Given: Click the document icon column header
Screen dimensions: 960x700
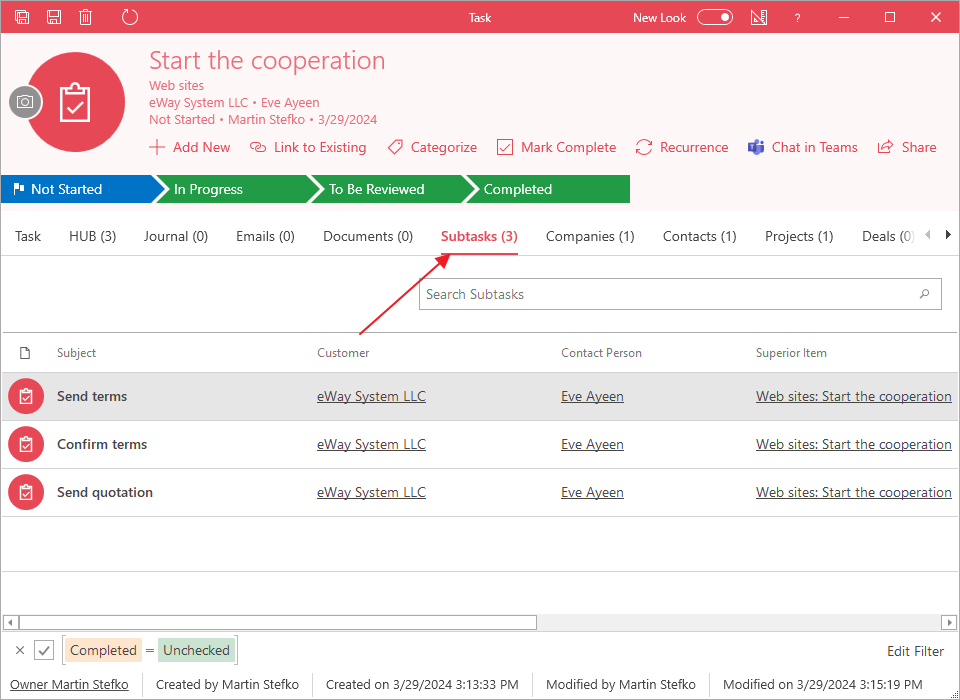Looking at the screenshot, I should [25, 353].
